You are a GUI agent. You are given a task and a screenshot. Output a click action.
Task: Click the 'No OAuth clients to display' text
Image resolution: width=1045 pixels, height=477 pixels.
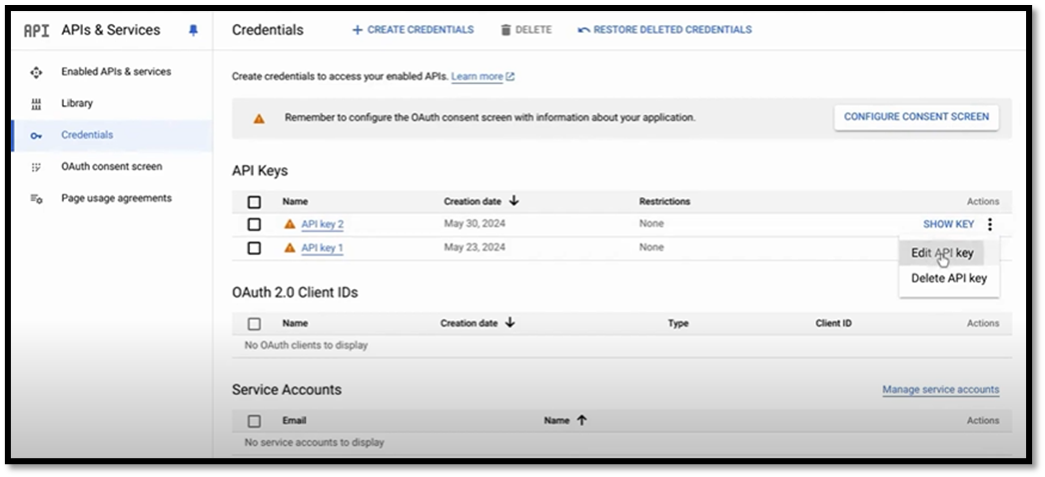pyautogui.click(x=306, y=345)
